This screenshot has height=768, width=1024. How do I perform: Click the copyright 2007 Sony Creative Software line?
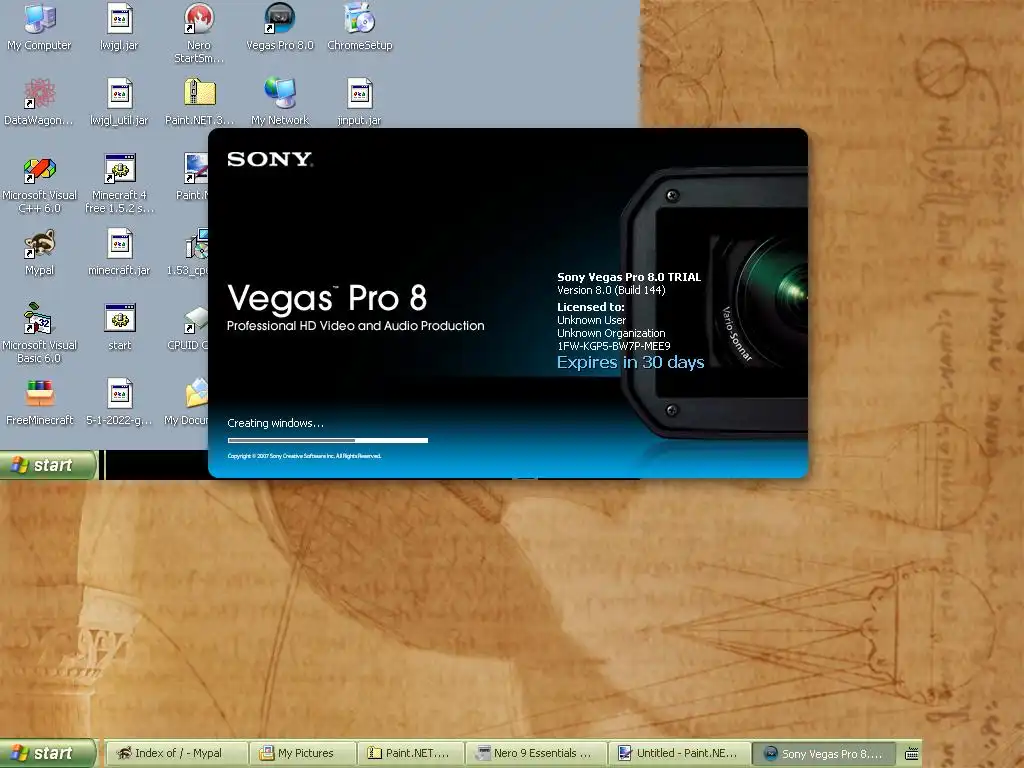pyautogui.click(x=304, y=456)
